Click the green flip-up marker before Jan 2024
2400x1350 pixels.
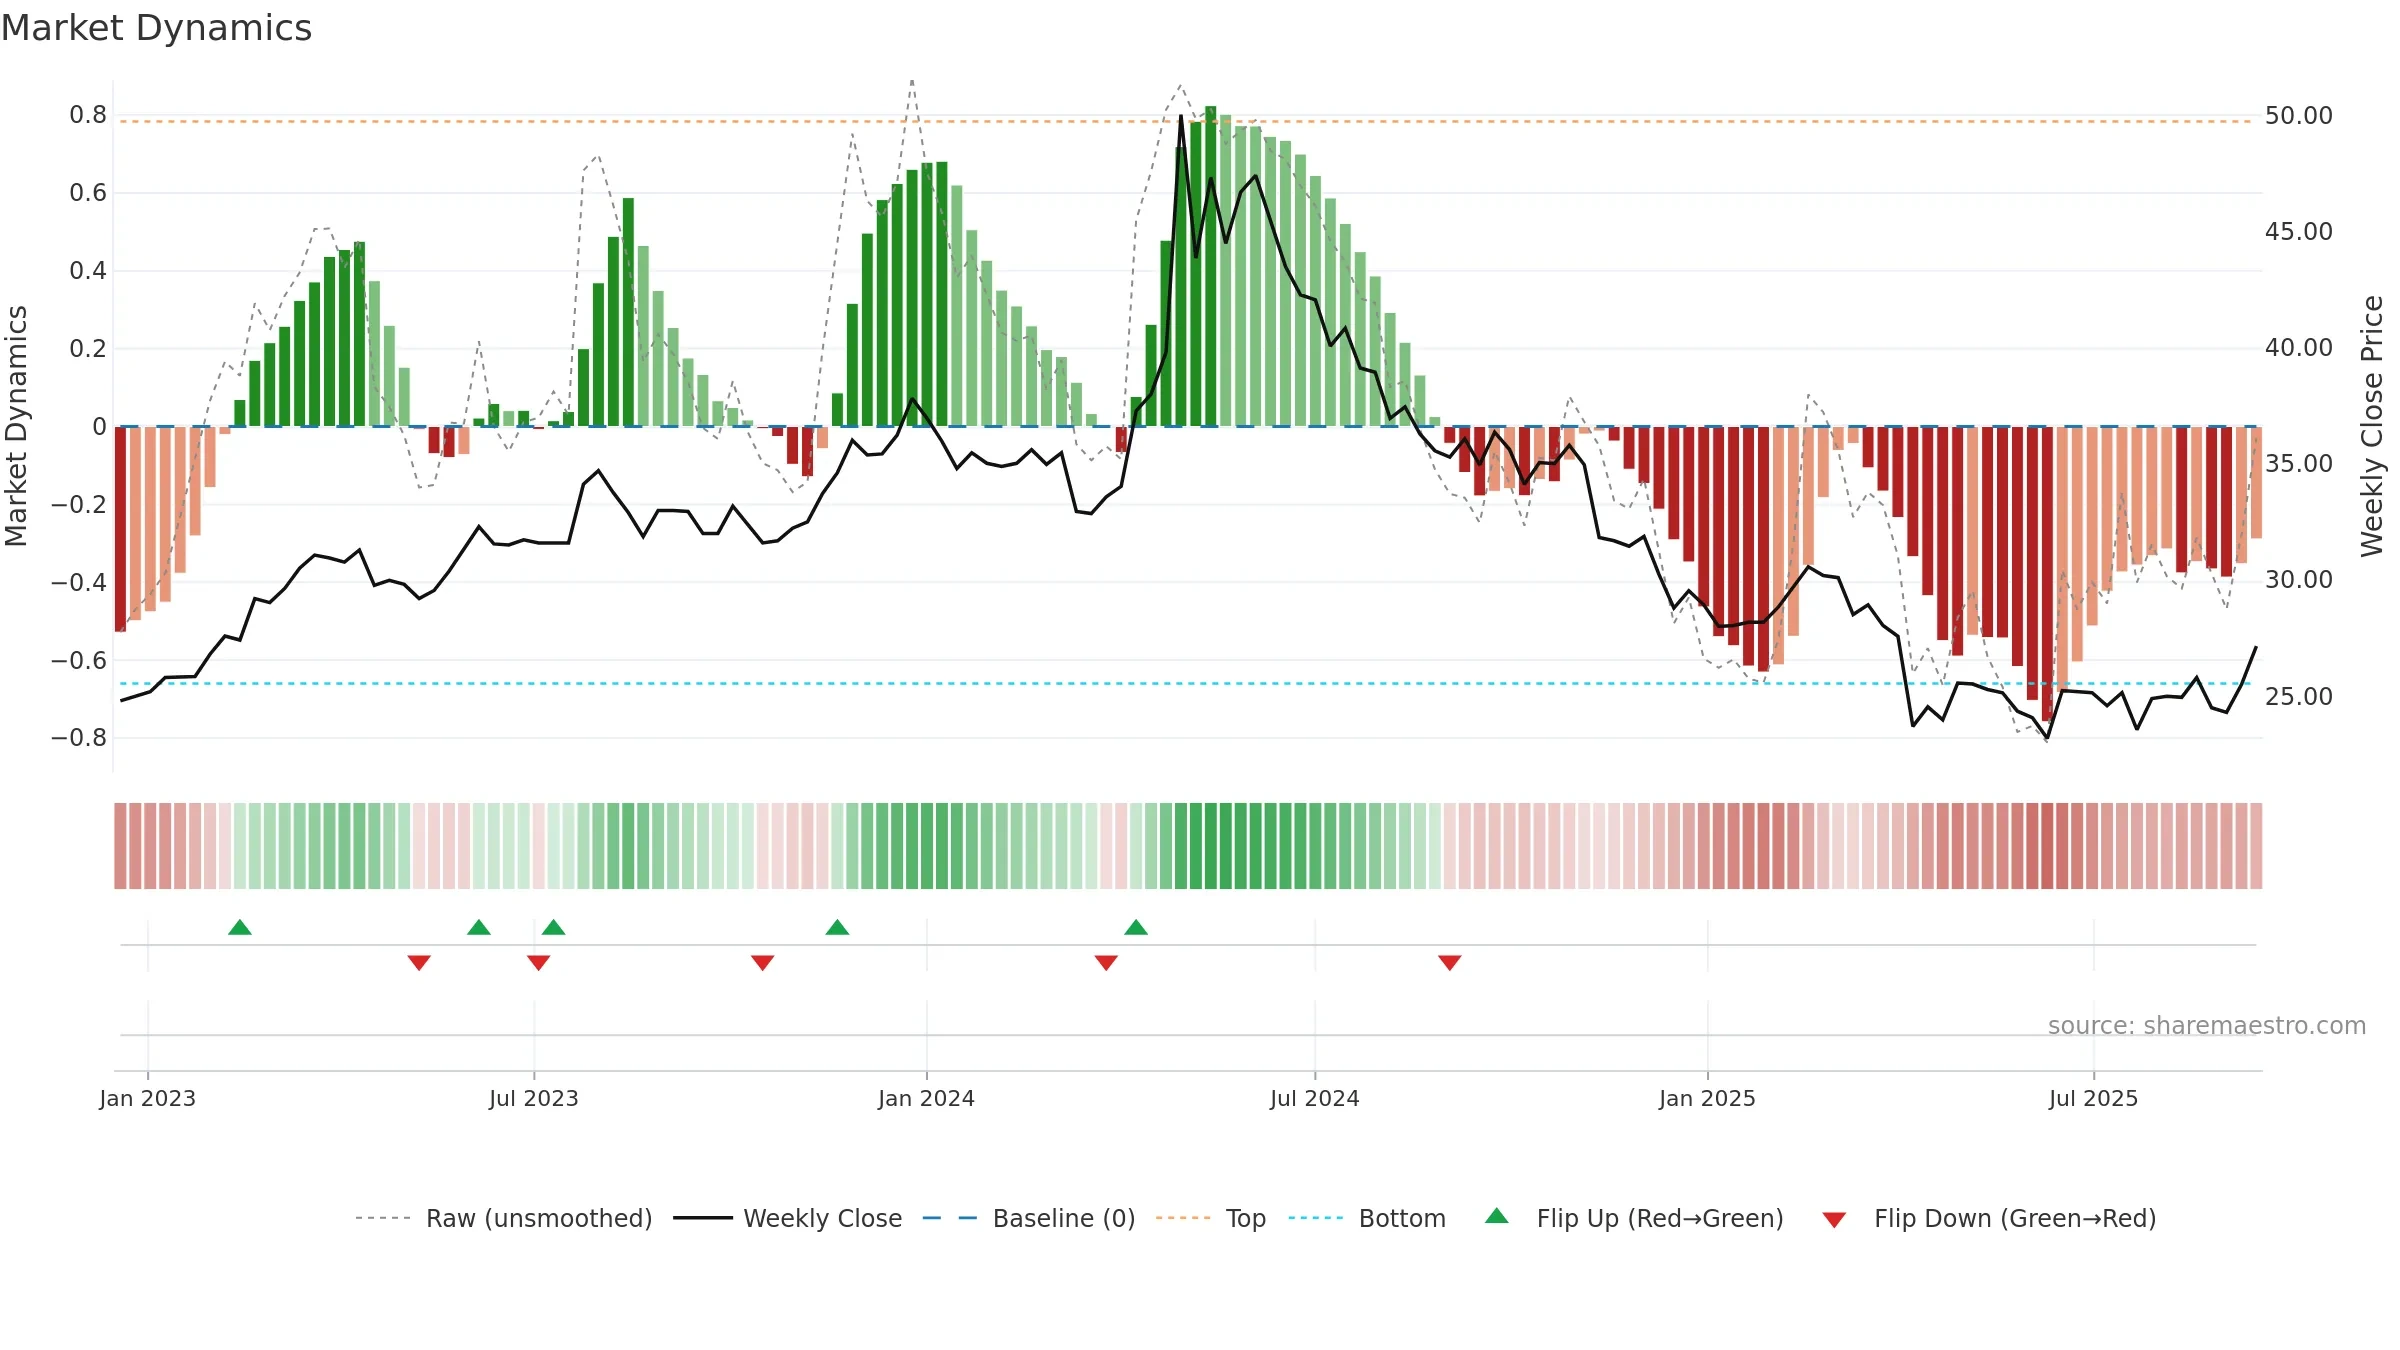point(838,927)
